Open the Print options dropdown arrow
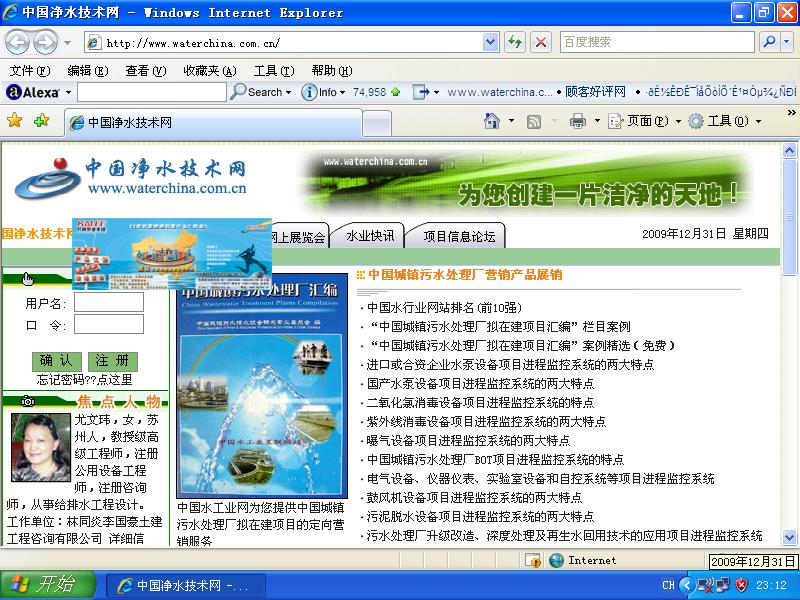The width and height of the screenshot is (800, 600). (597, 121)
